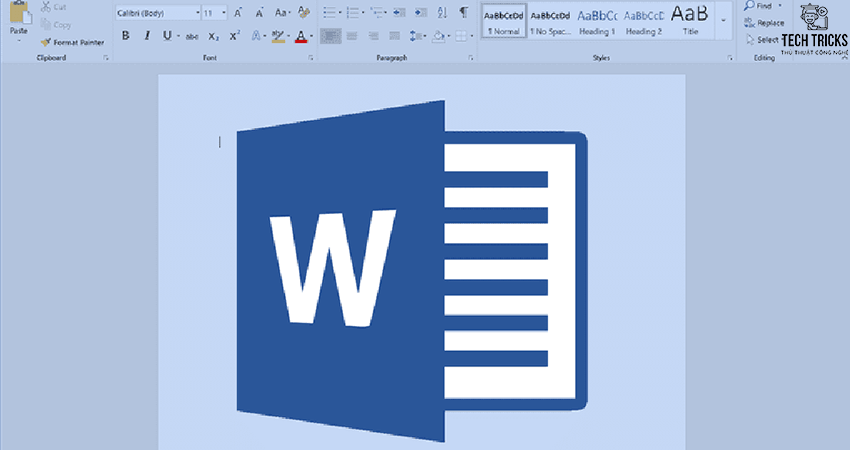Click the Copy button

click(x=56, y=24)
